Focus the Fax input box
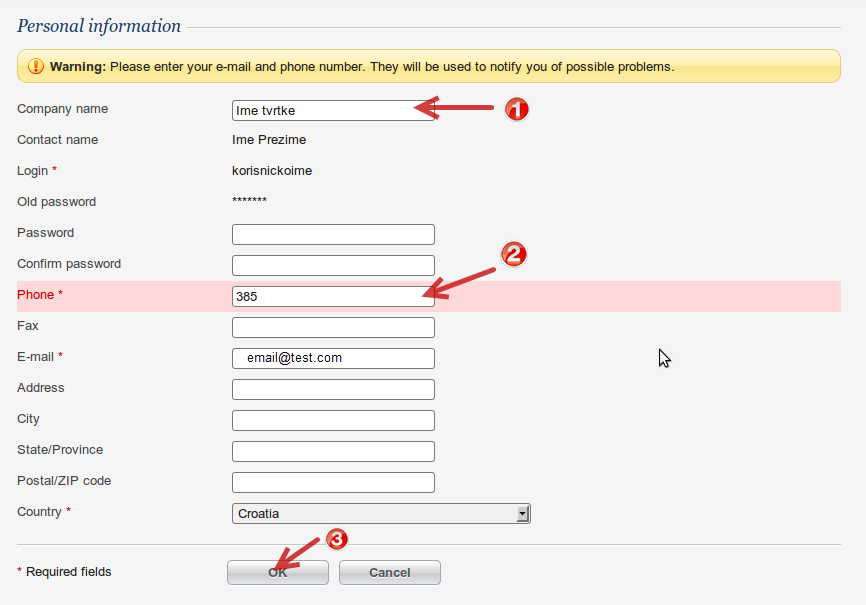The height and width of the screenshot is (605, 866). [333, 327]
